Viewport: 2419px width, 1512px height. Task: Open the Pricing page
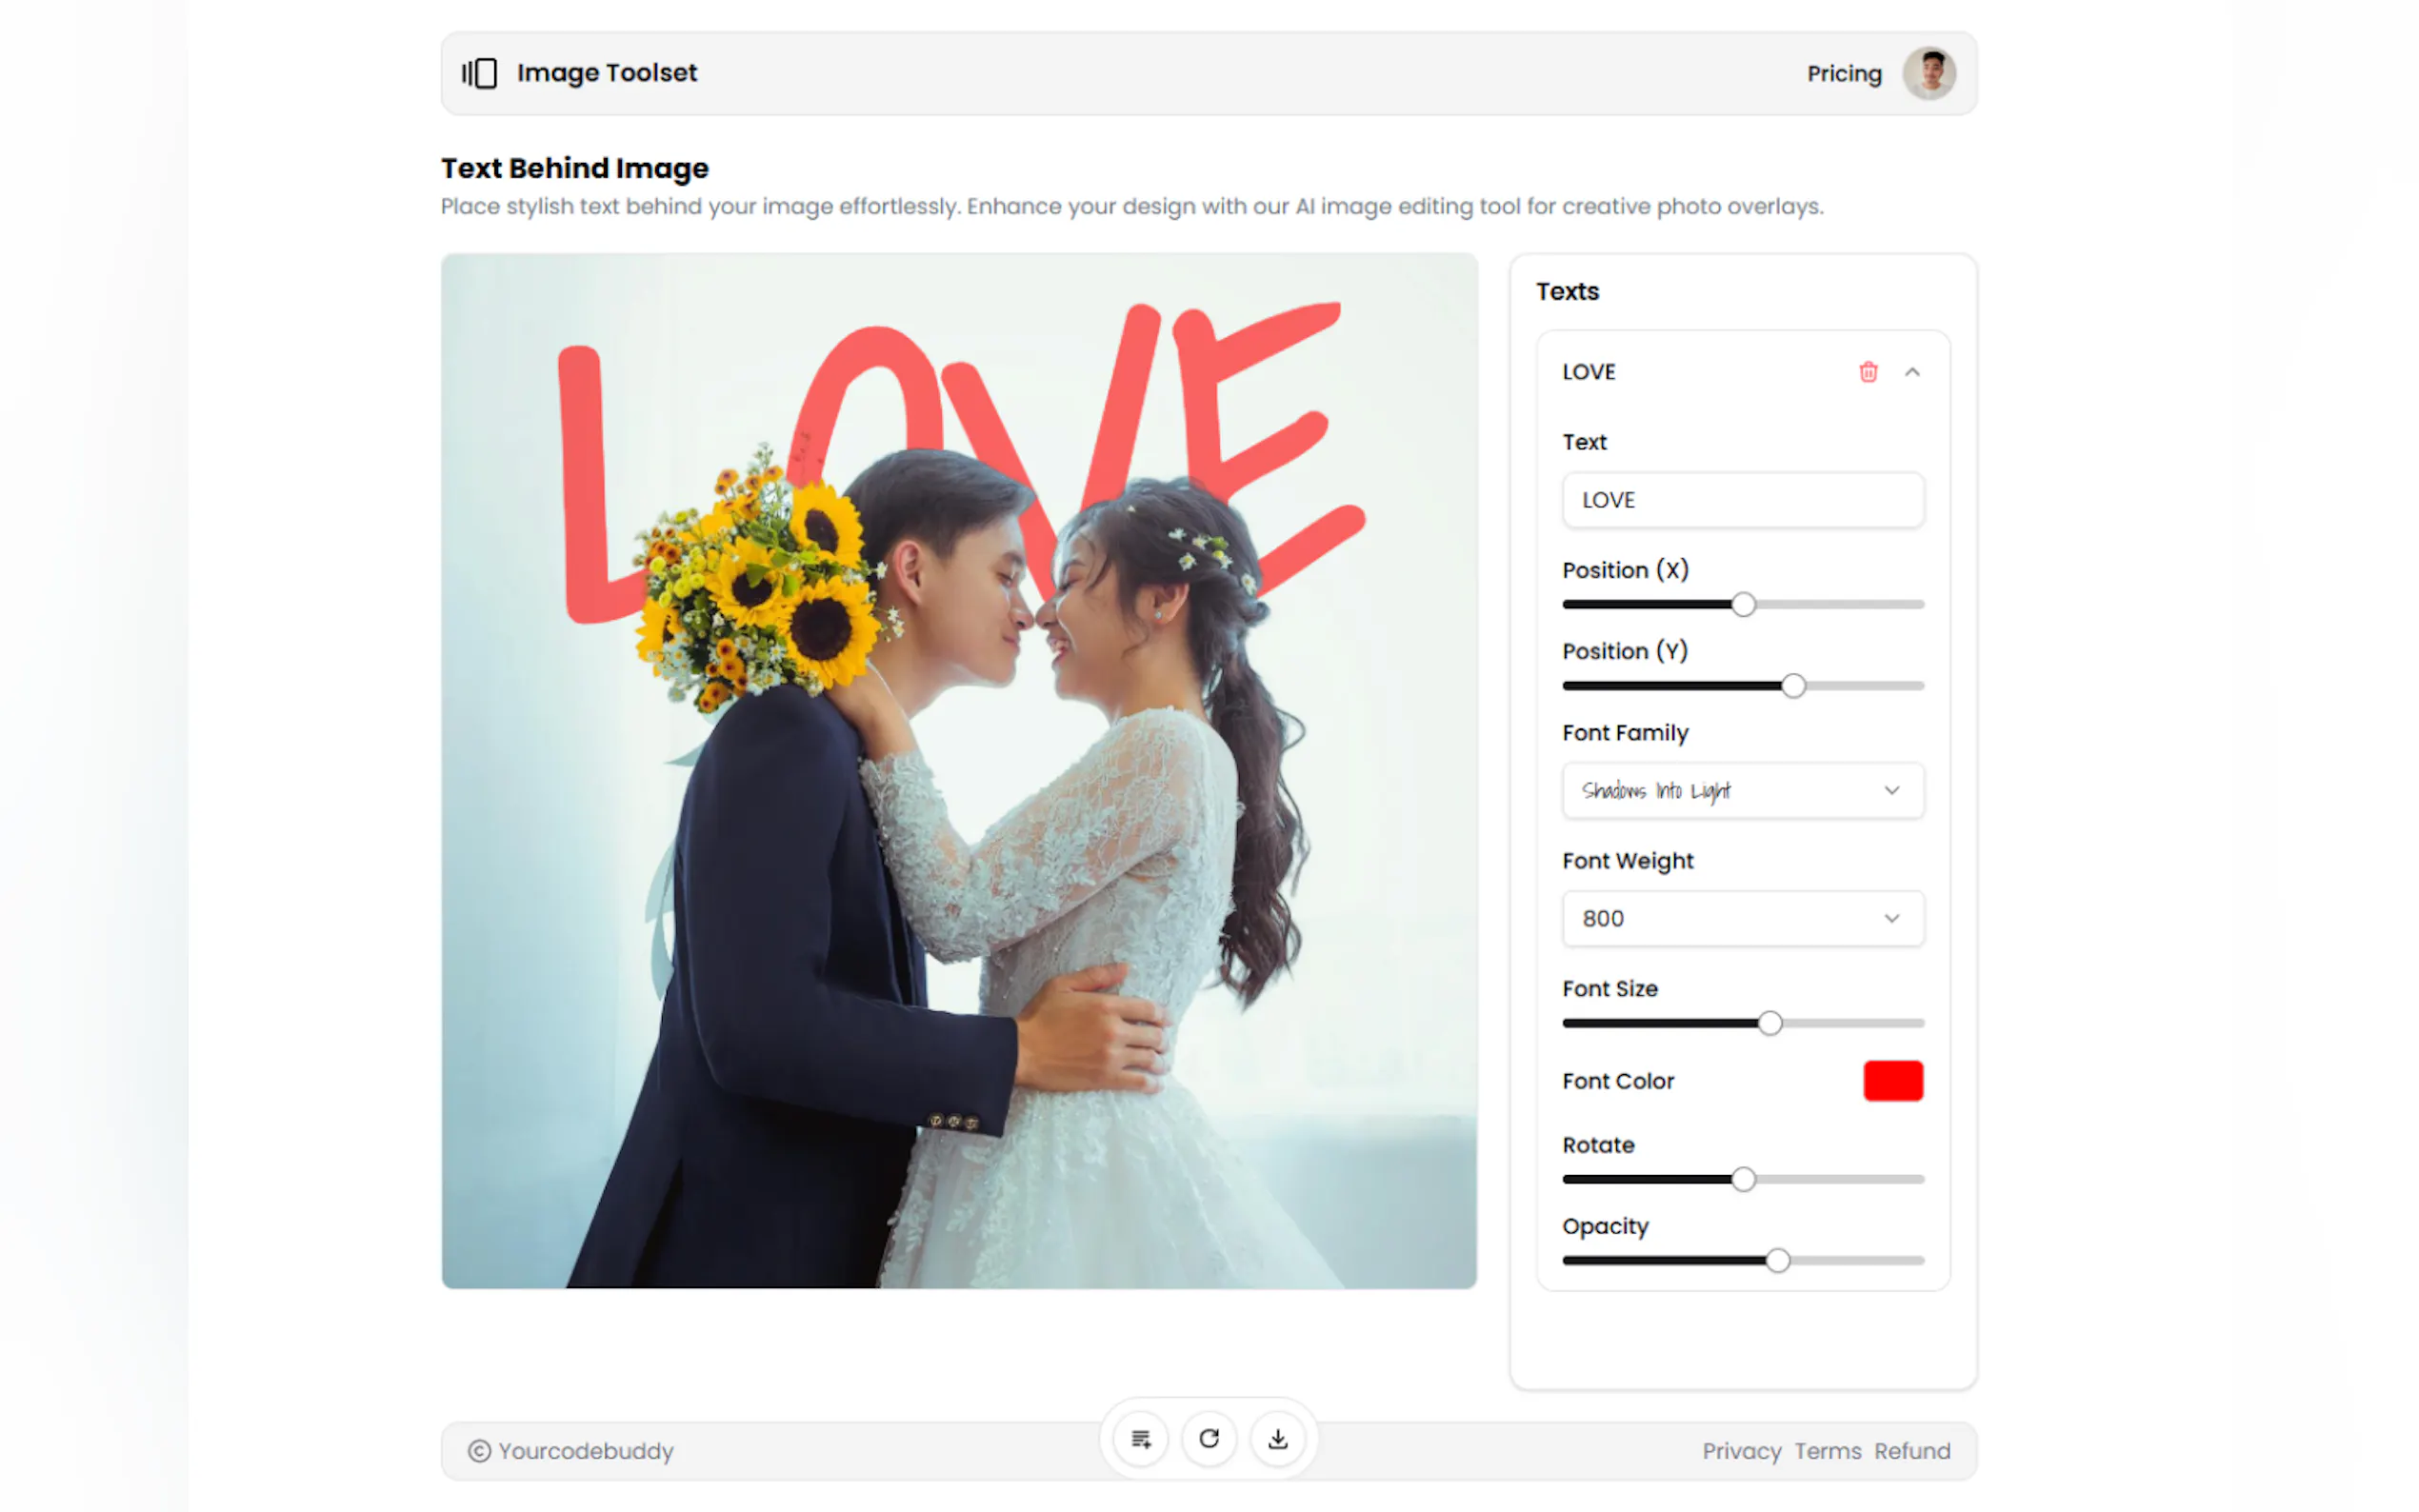click(x=1843, y=74)
